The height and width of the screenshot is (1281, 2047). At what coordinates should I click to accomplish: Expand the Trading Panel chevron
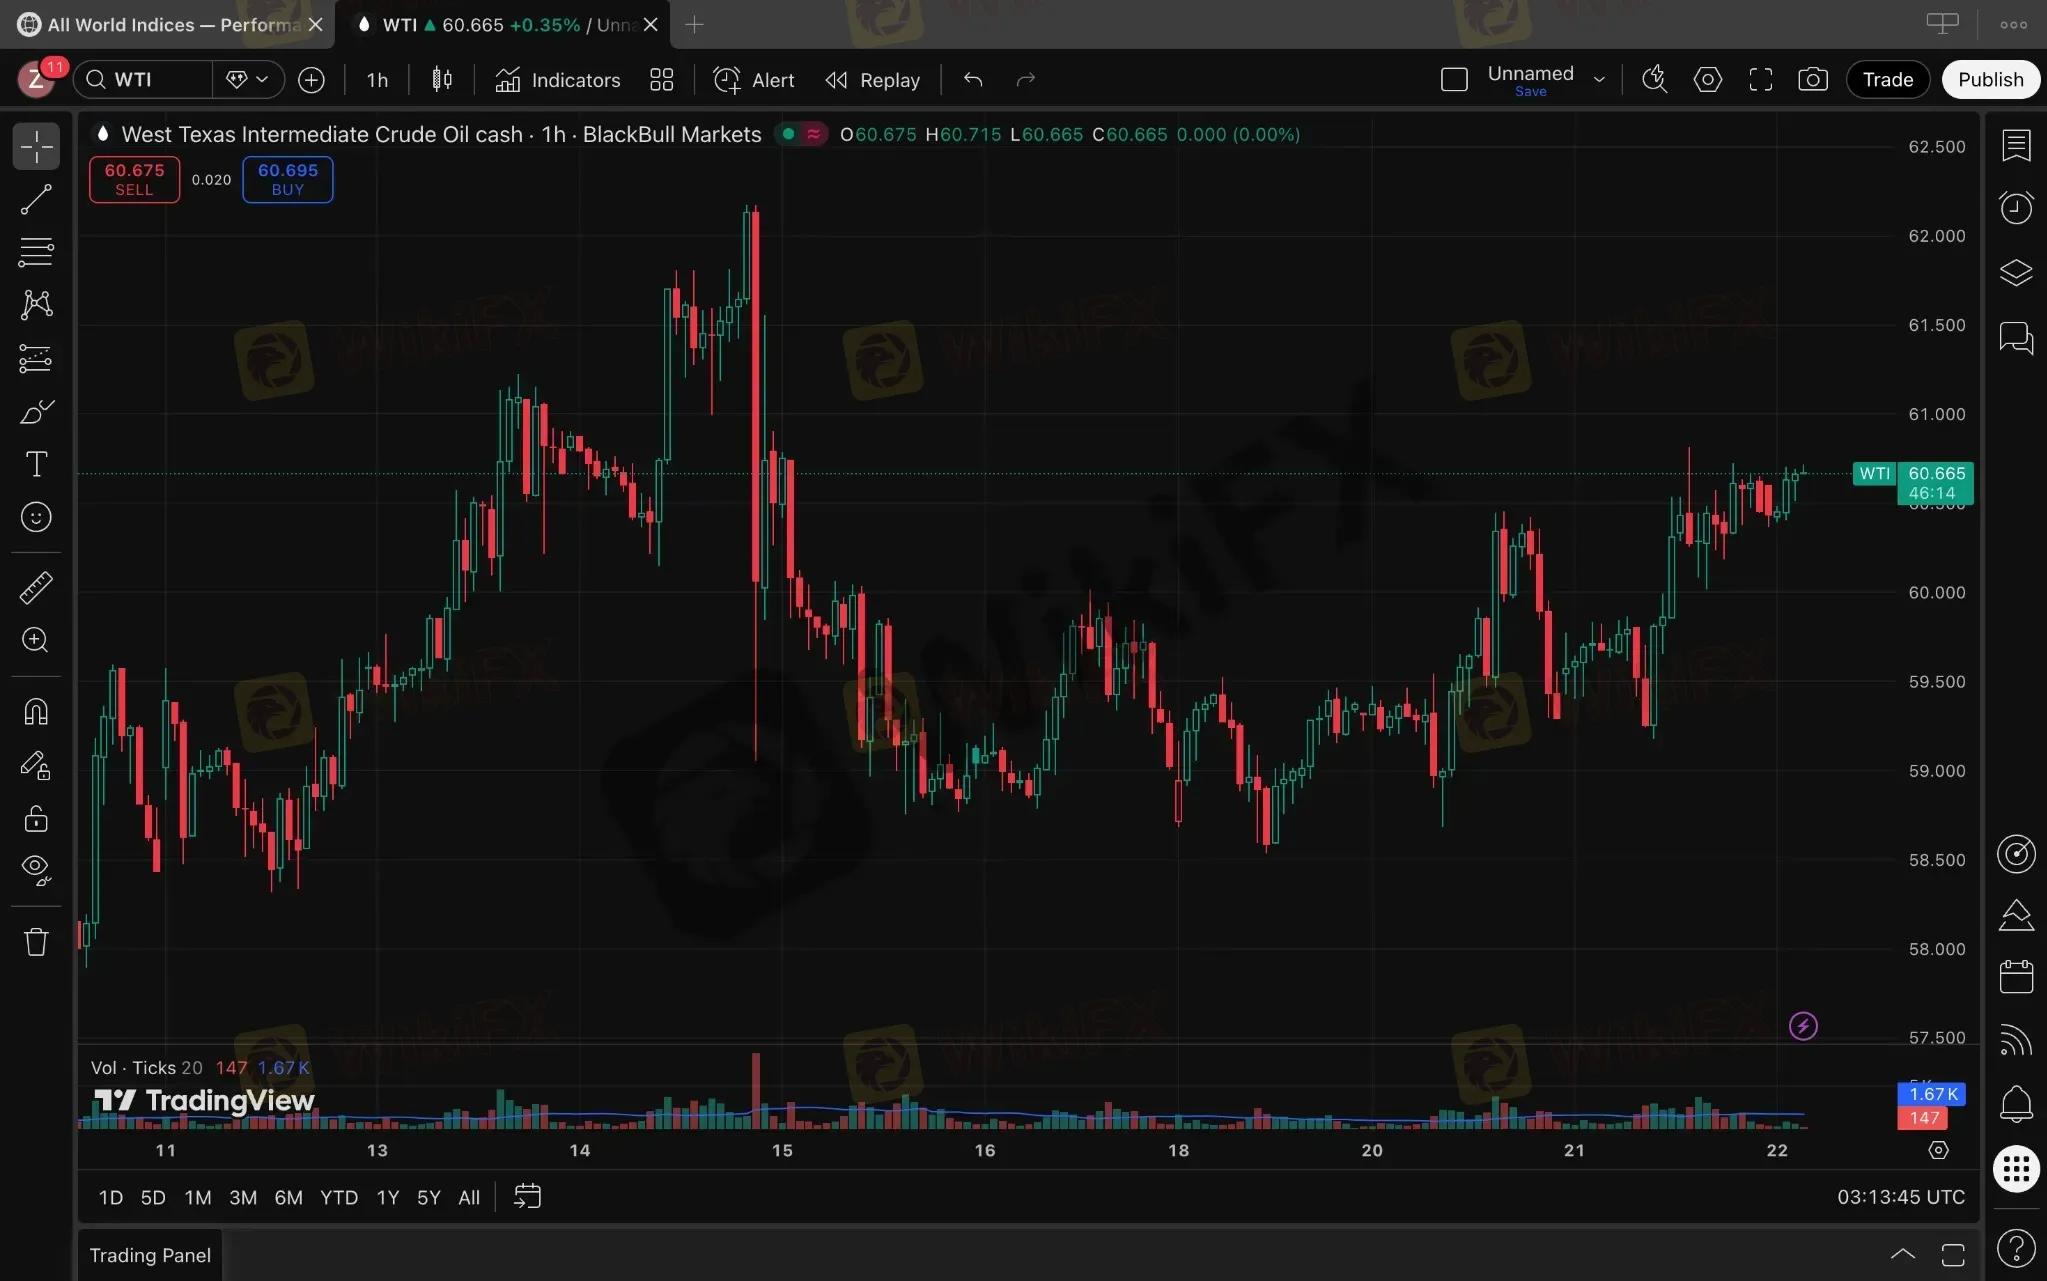point(1902,1254)
